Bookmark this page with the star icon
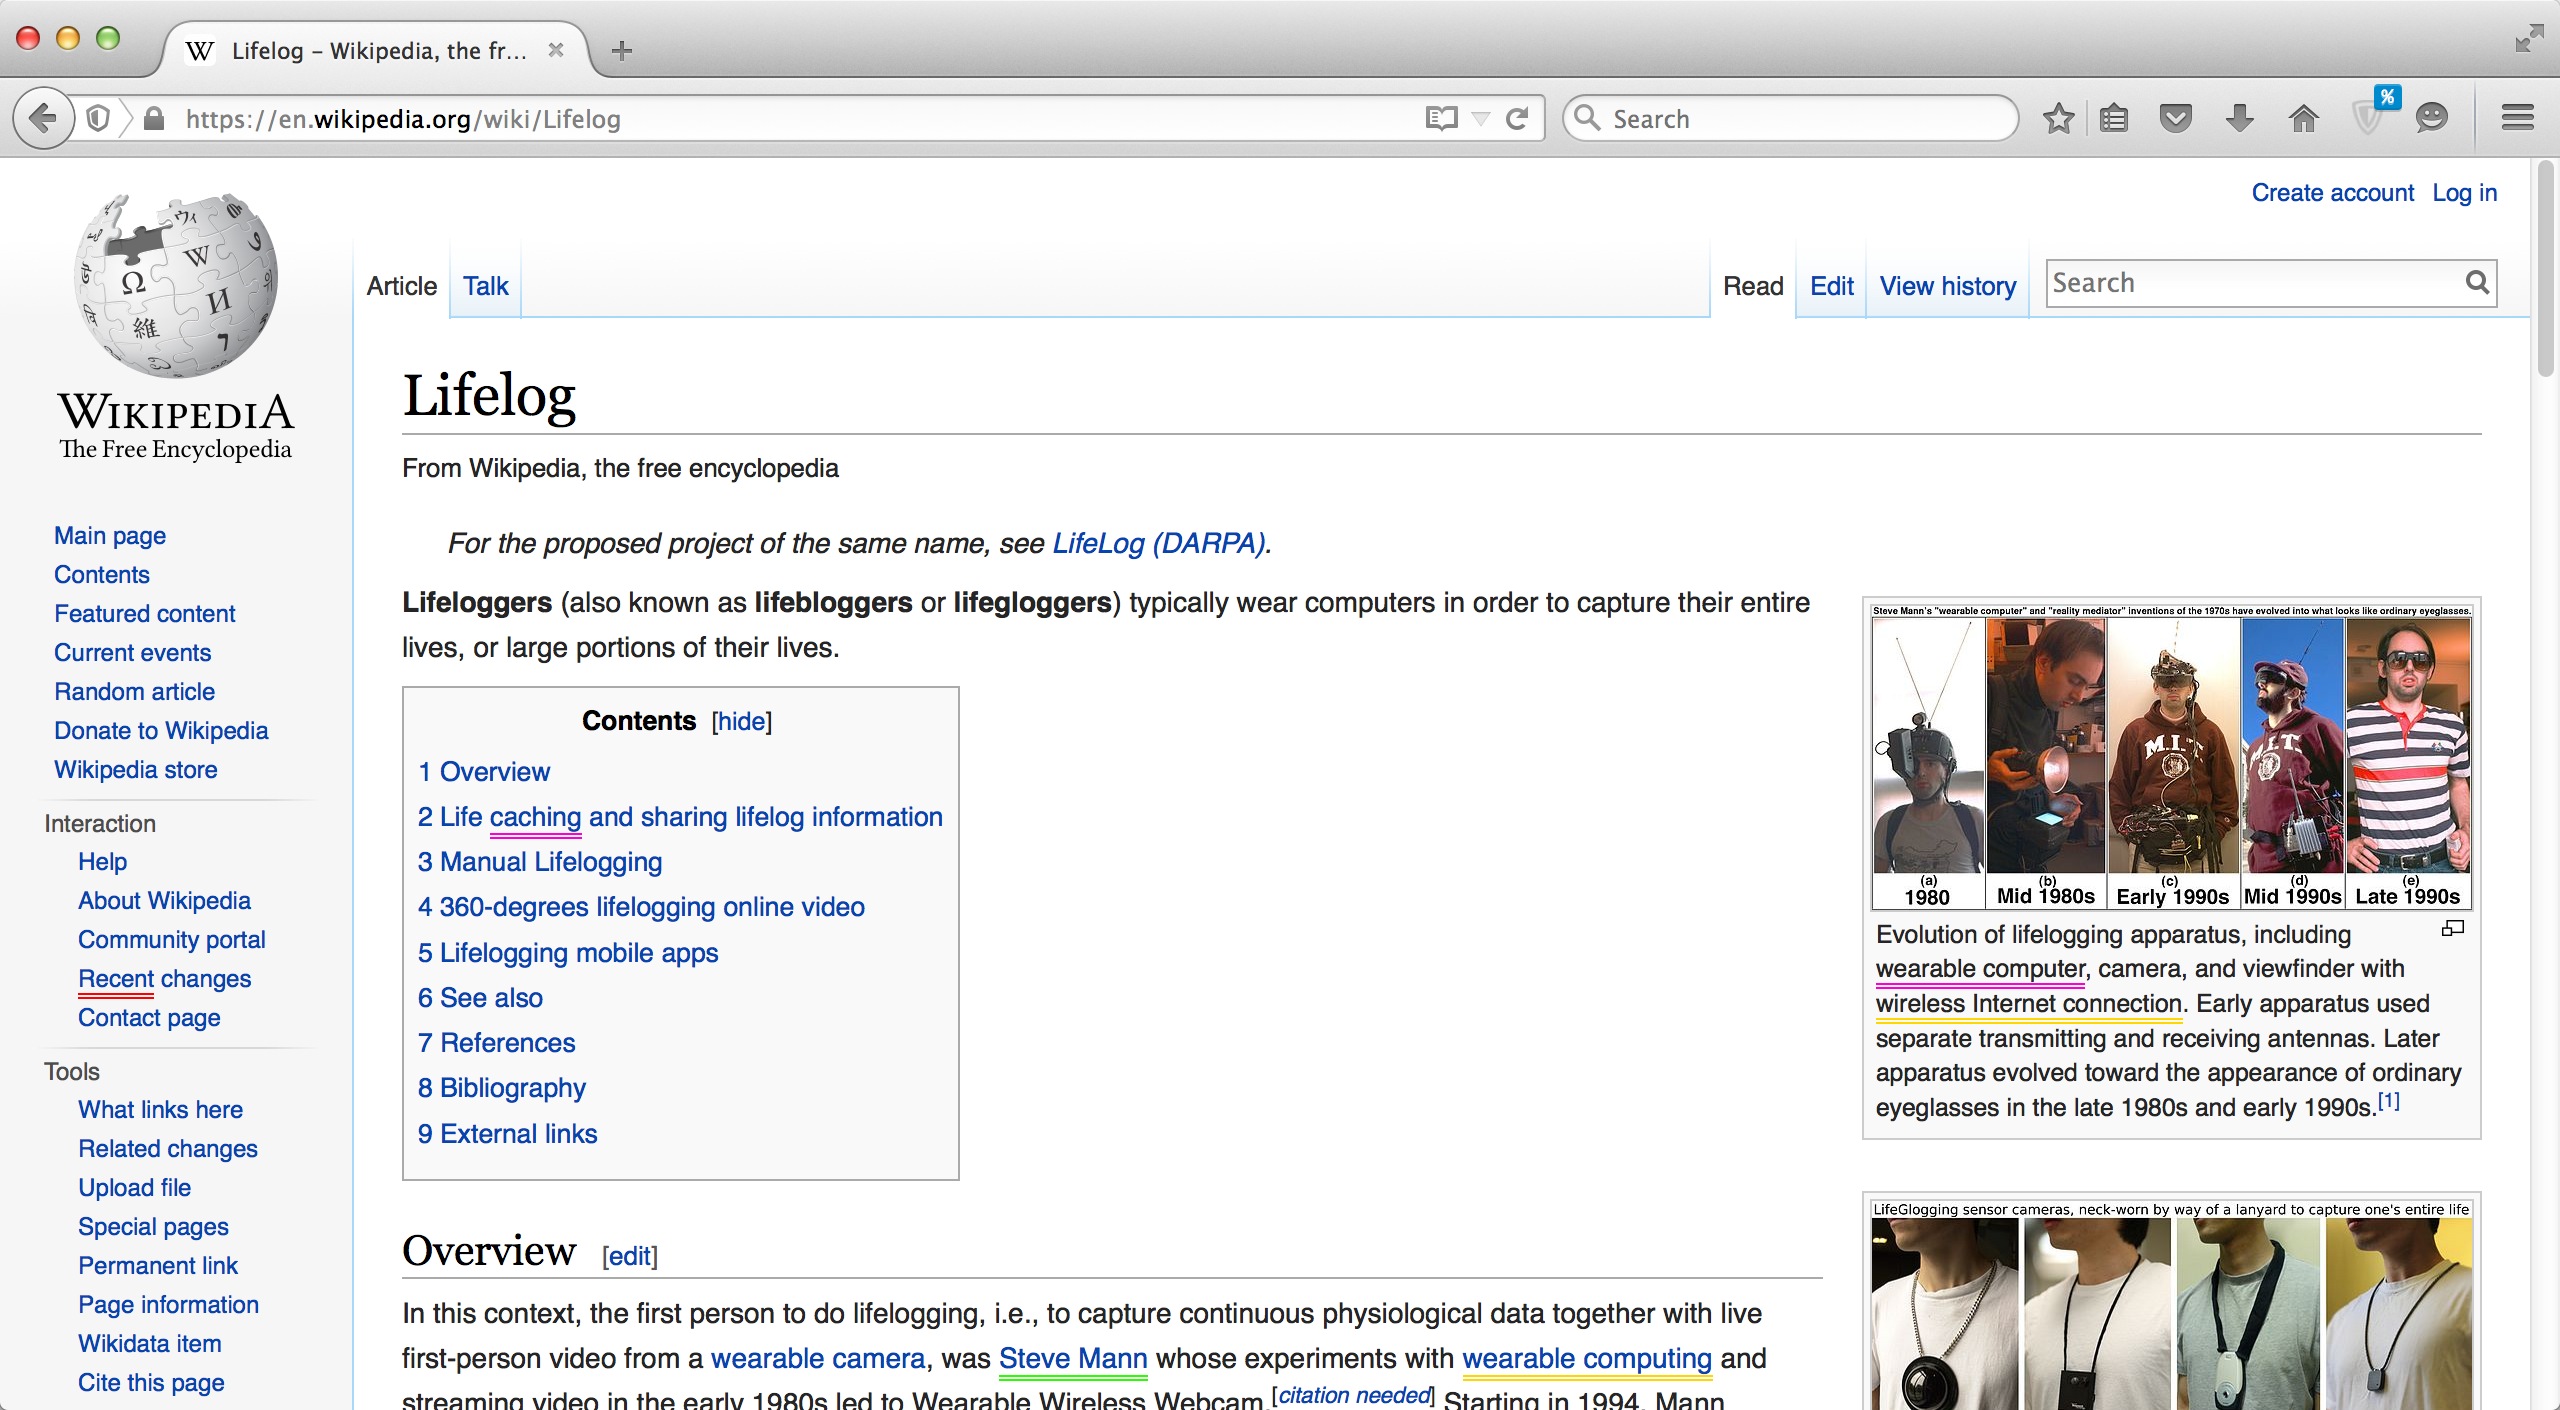2560x1410 pixels. tap(2058, 119)
